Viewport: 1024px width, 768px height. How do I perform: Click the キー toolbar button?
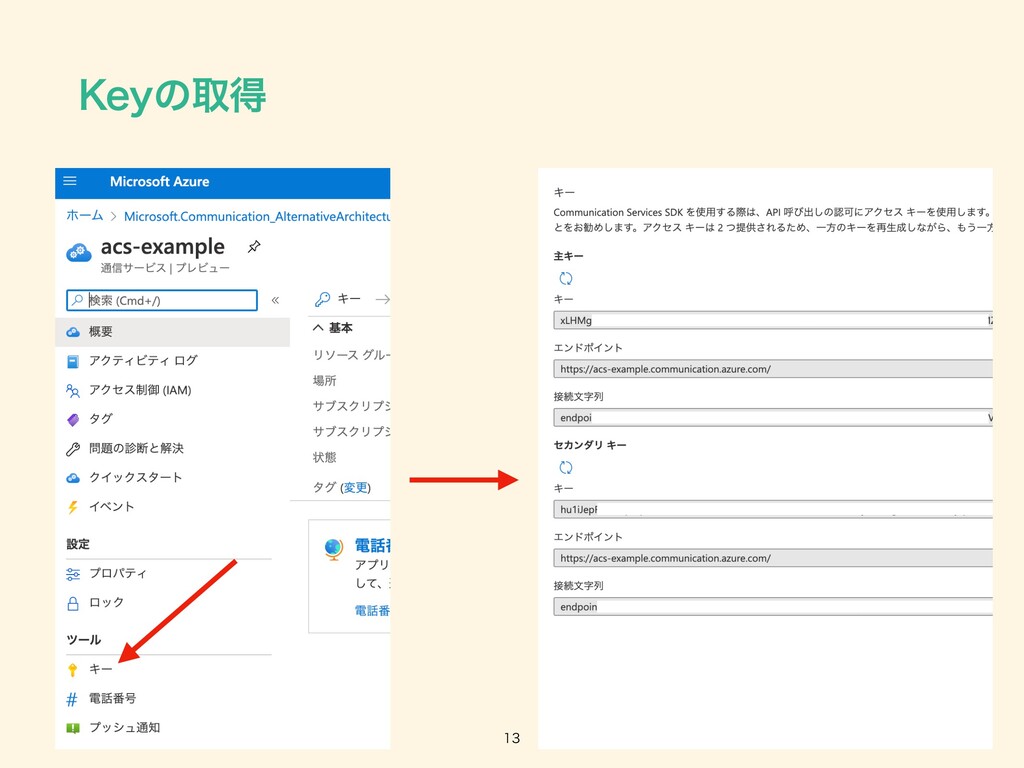click(x=338, y=299)
